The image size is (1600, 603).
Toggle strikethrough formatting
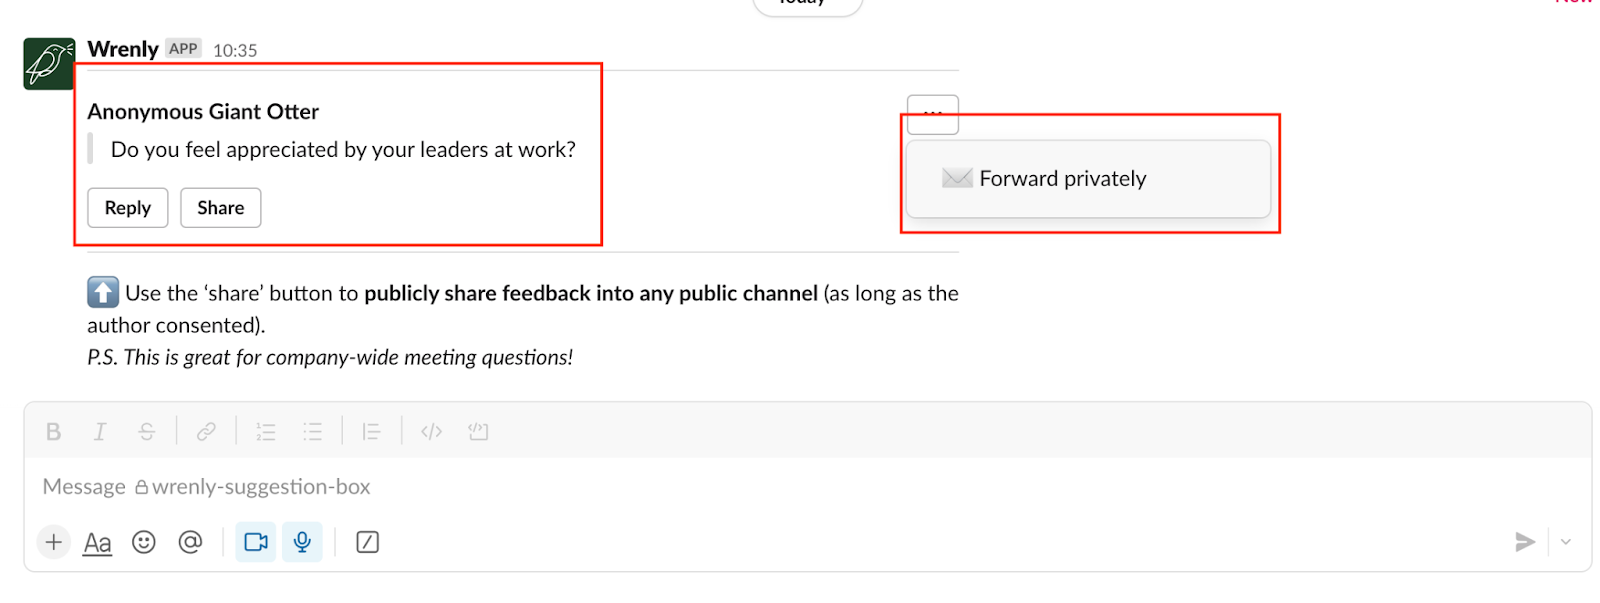pos(147,431)
